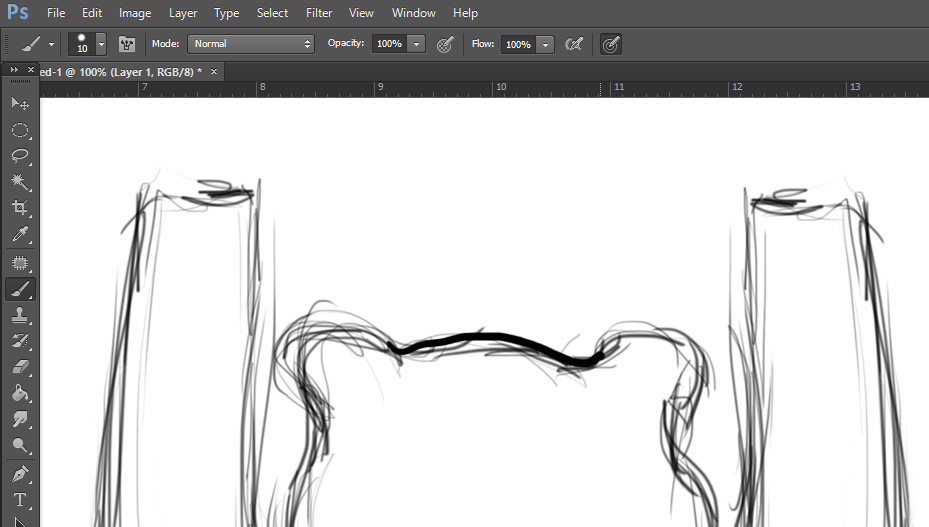
Task: Toggle pressure control for opacity
Action: 445,44
